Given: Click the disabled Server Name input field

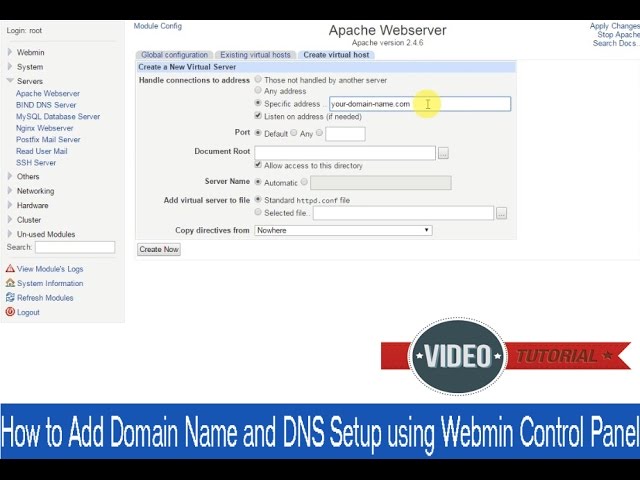Looking at the screenshot, I should (x=381, y=183).
